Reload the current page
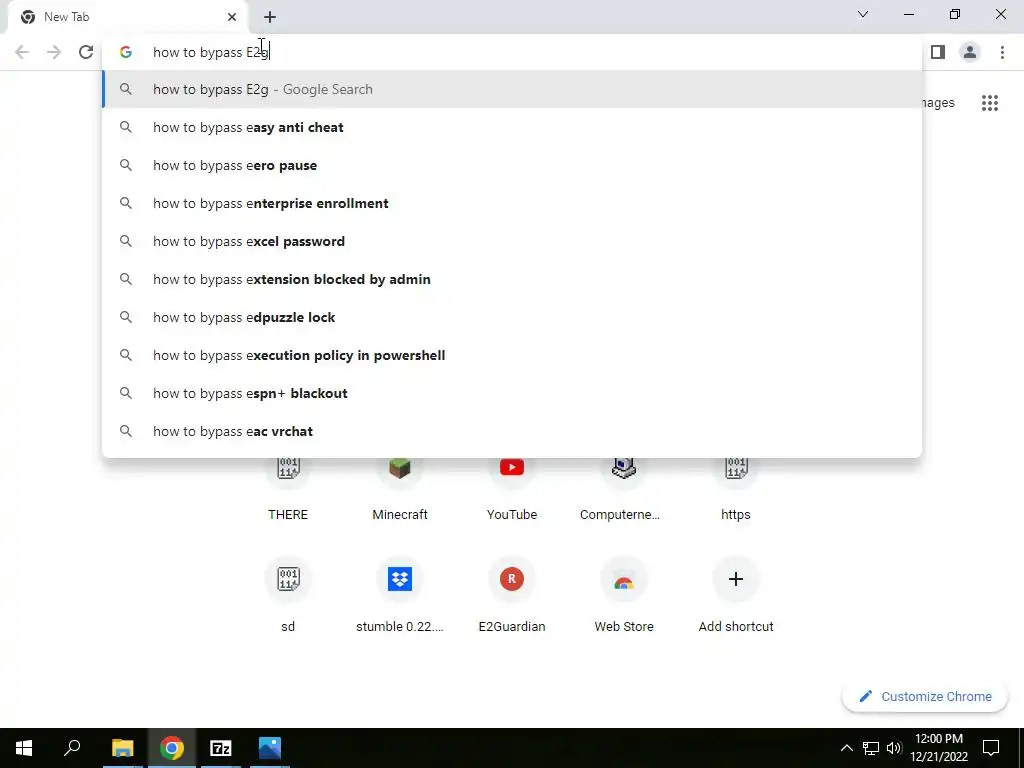The width and height of the screenshot is (1024, 768). [x=86, y=52]
